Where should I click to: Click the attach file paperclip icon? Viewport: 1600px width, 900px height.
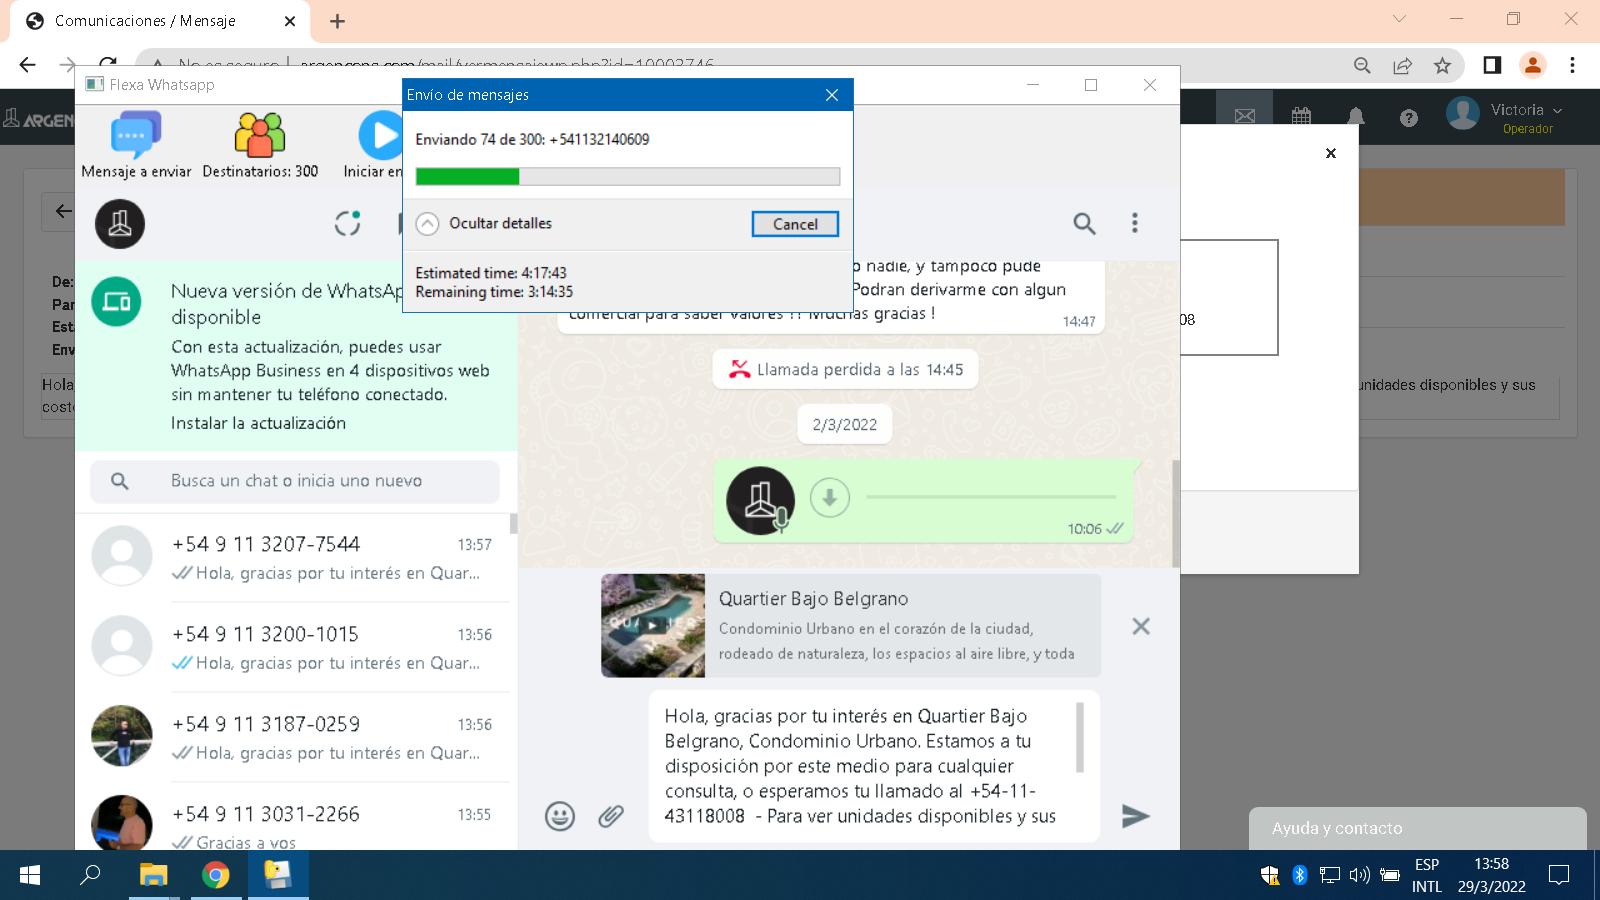click(x=611, y=816)
